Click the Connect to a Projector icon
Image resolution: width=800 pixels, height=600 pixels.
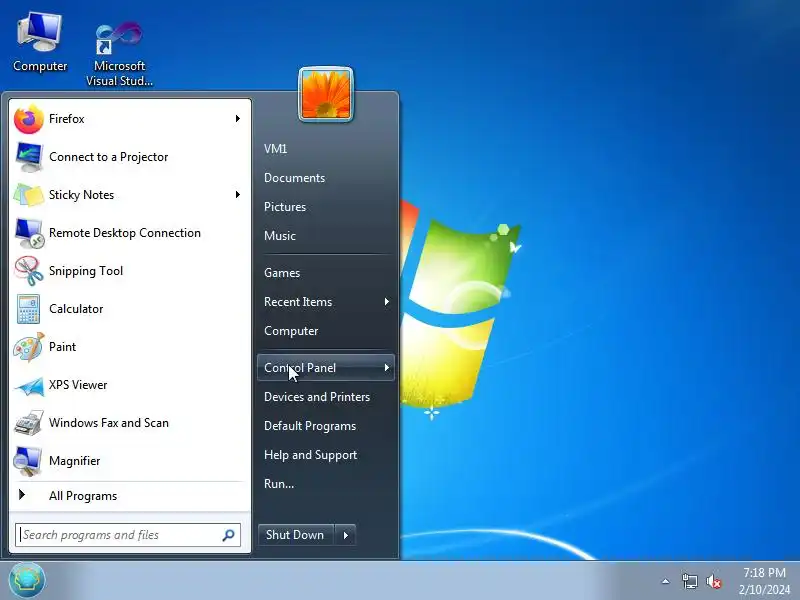click(29, 157)
